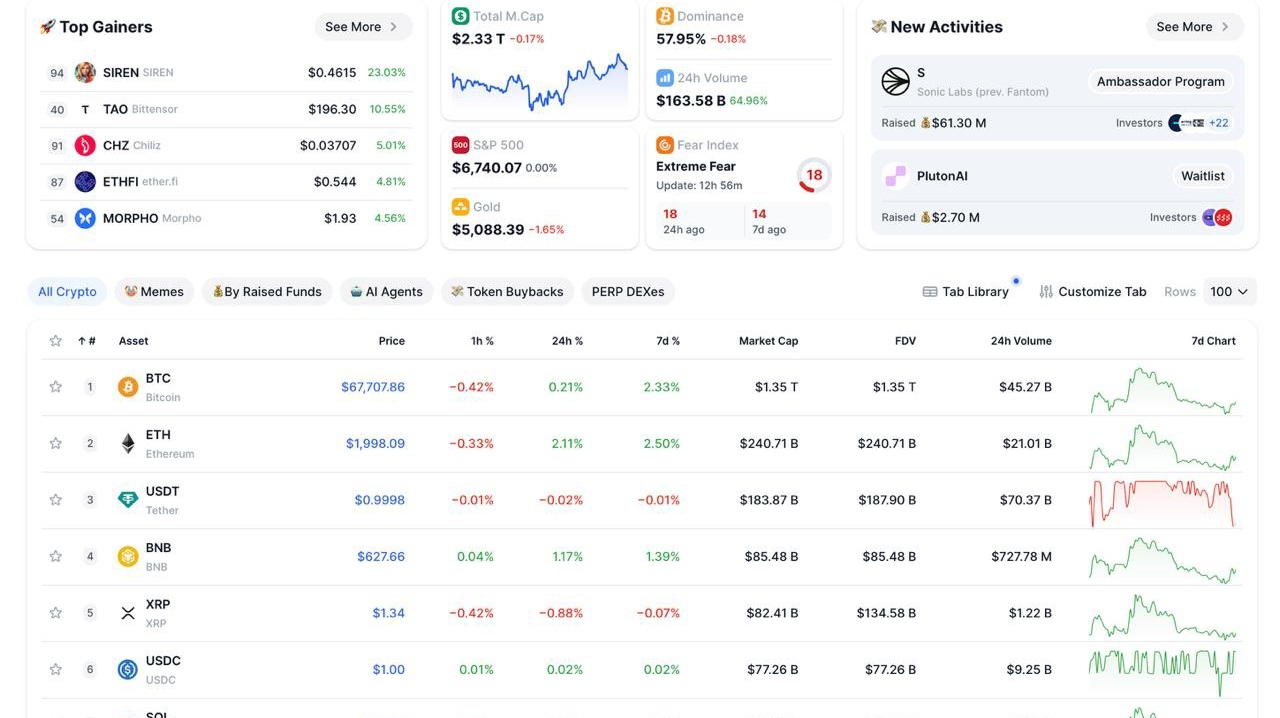Click the Ethereum logo in ETH row
1280x718 pixels.
[x=128, y=443]
